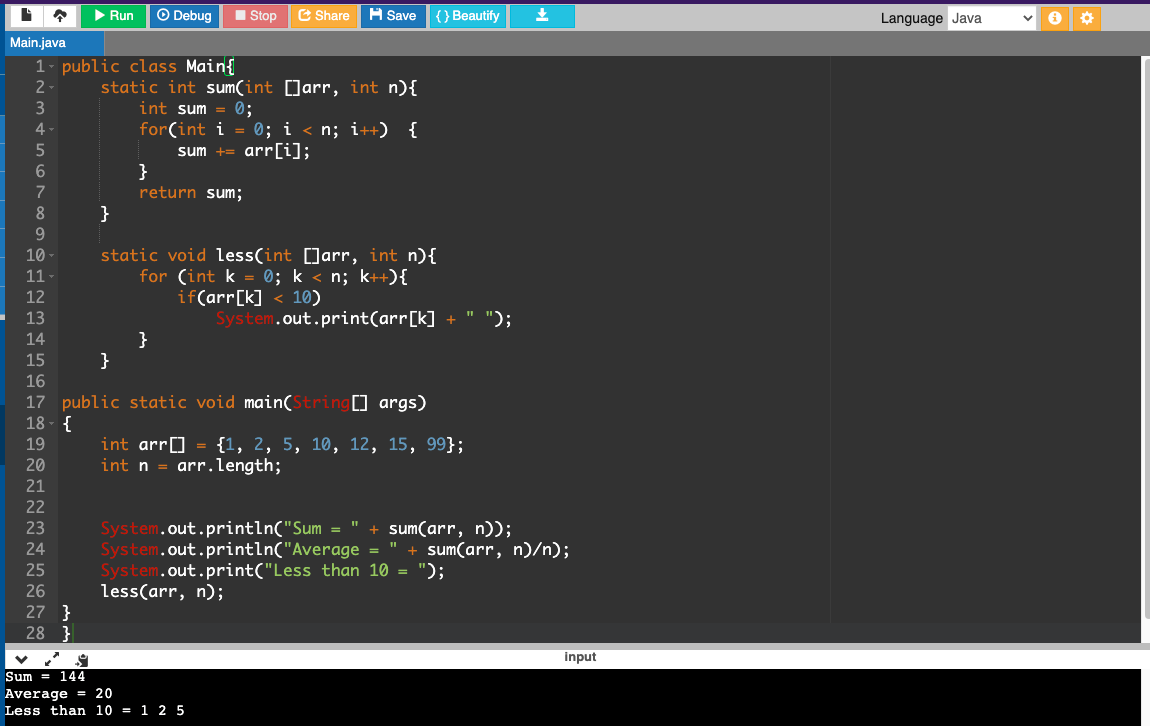Screen dimensions: 1150x726
Task: Beautify the code formatting
Action: 467,16
